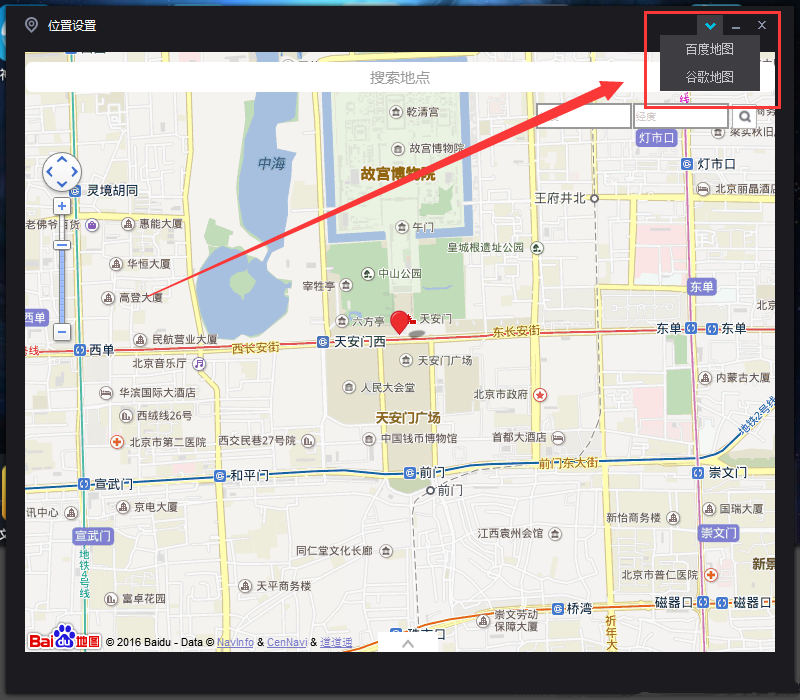Click the purple 东单 station label

coord(702,287)
